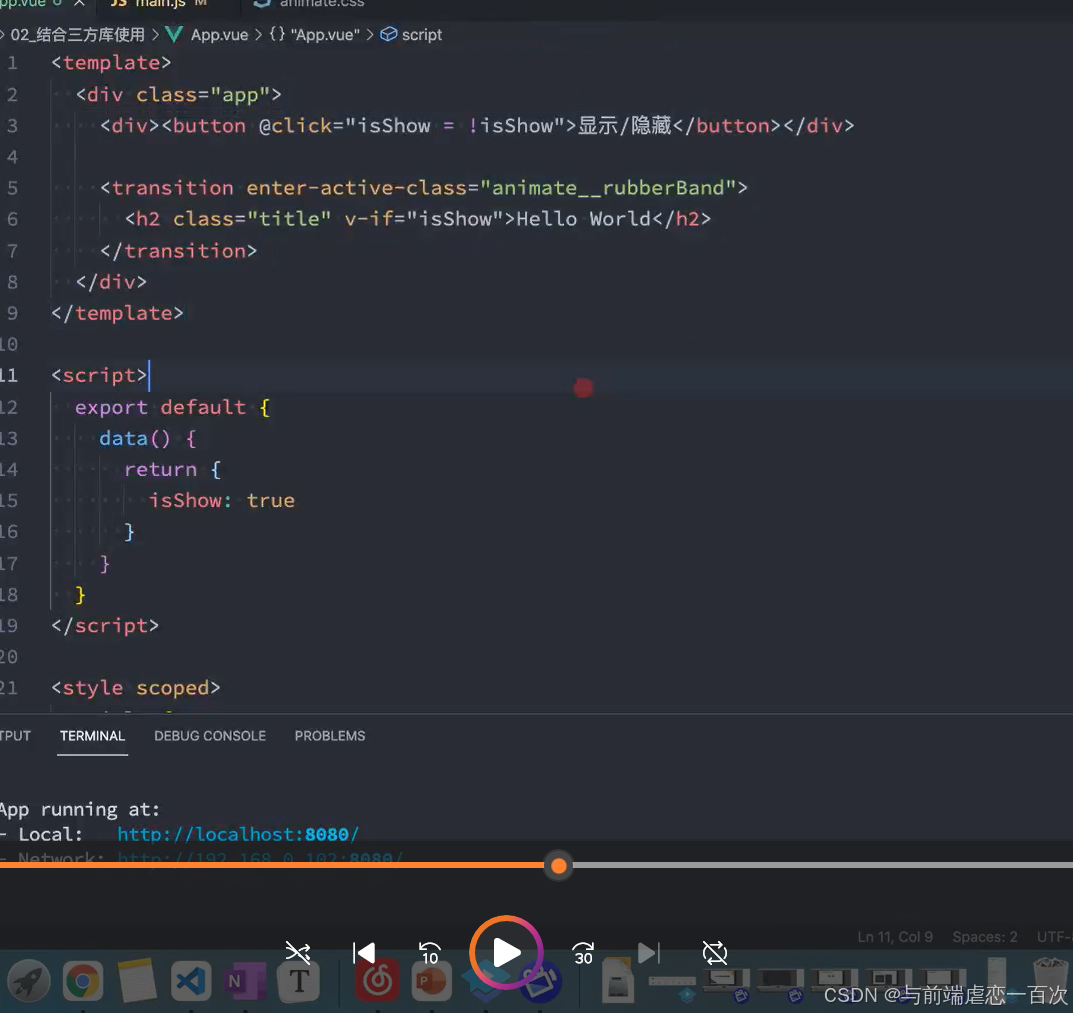Screen dimensions: 1073x1013
Task: Rewind 10 seconds
Action: (x=430, y=952)
